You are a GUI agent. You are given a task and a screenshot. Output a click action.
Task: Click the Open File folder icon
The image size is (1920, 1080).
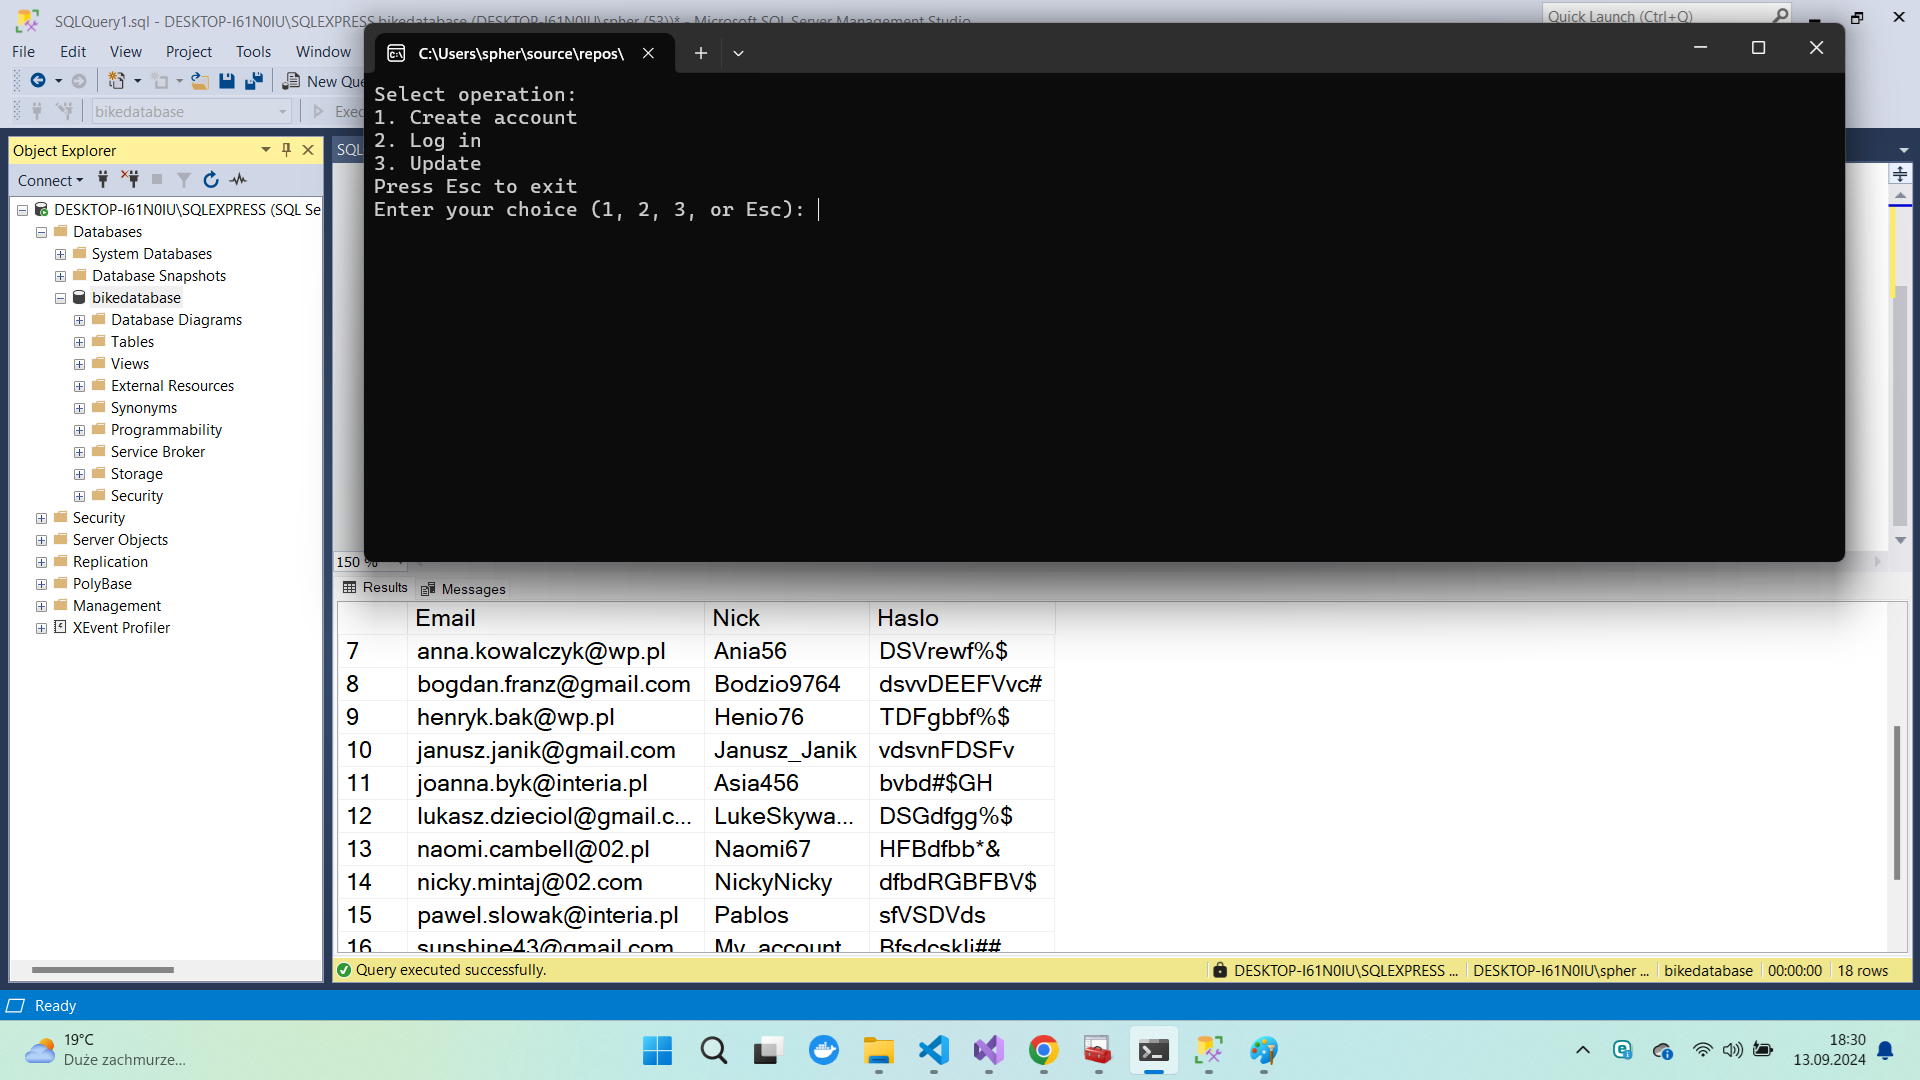(x=200, y=81)
